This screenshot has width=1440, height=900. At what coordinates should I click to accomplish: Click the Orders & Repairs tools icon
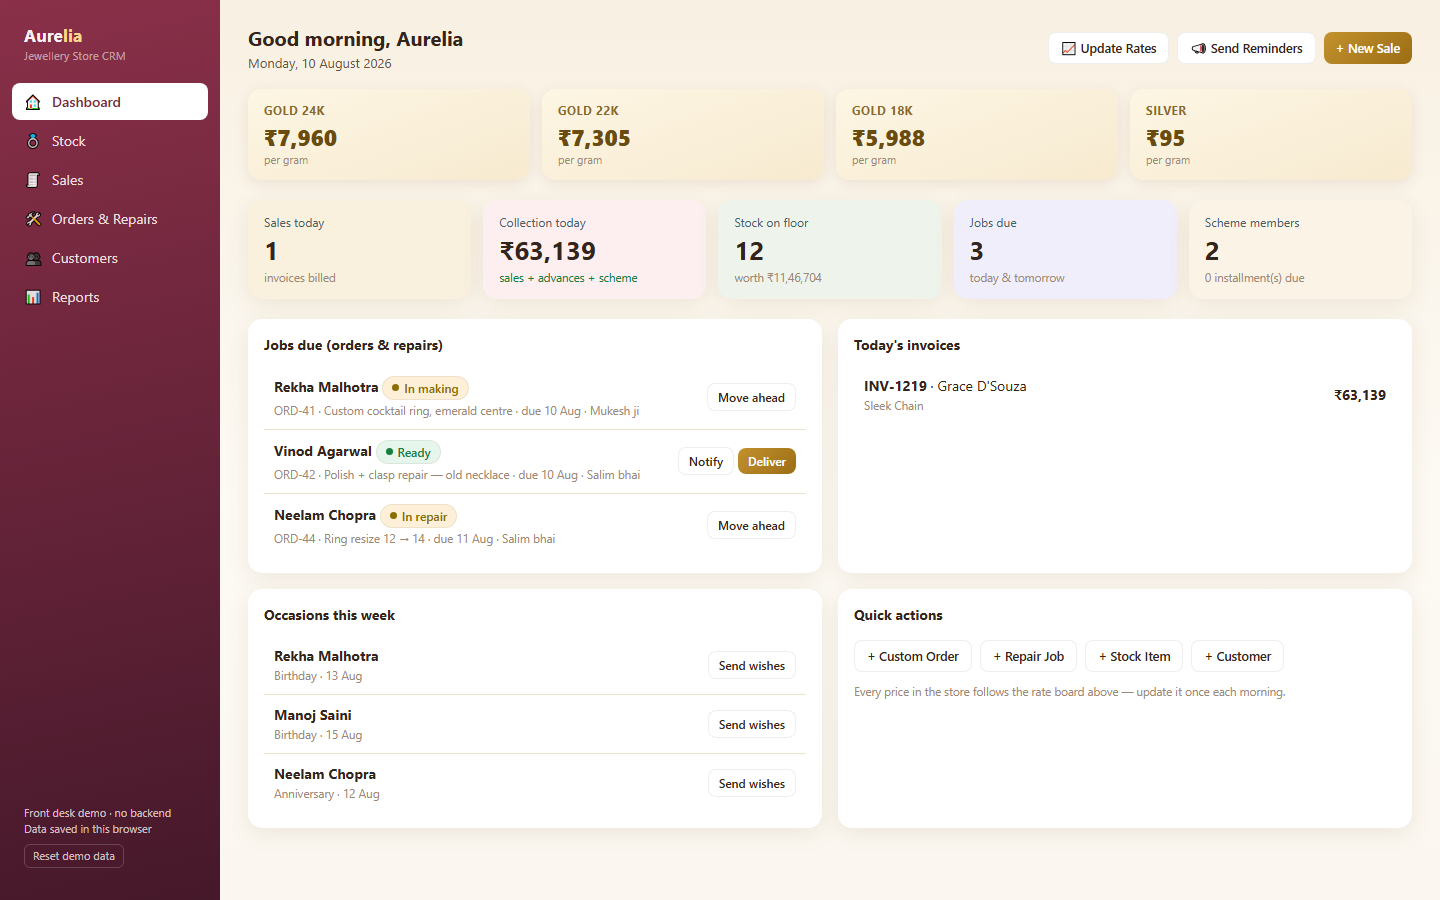pyautogui.click(x=33, y=219)
